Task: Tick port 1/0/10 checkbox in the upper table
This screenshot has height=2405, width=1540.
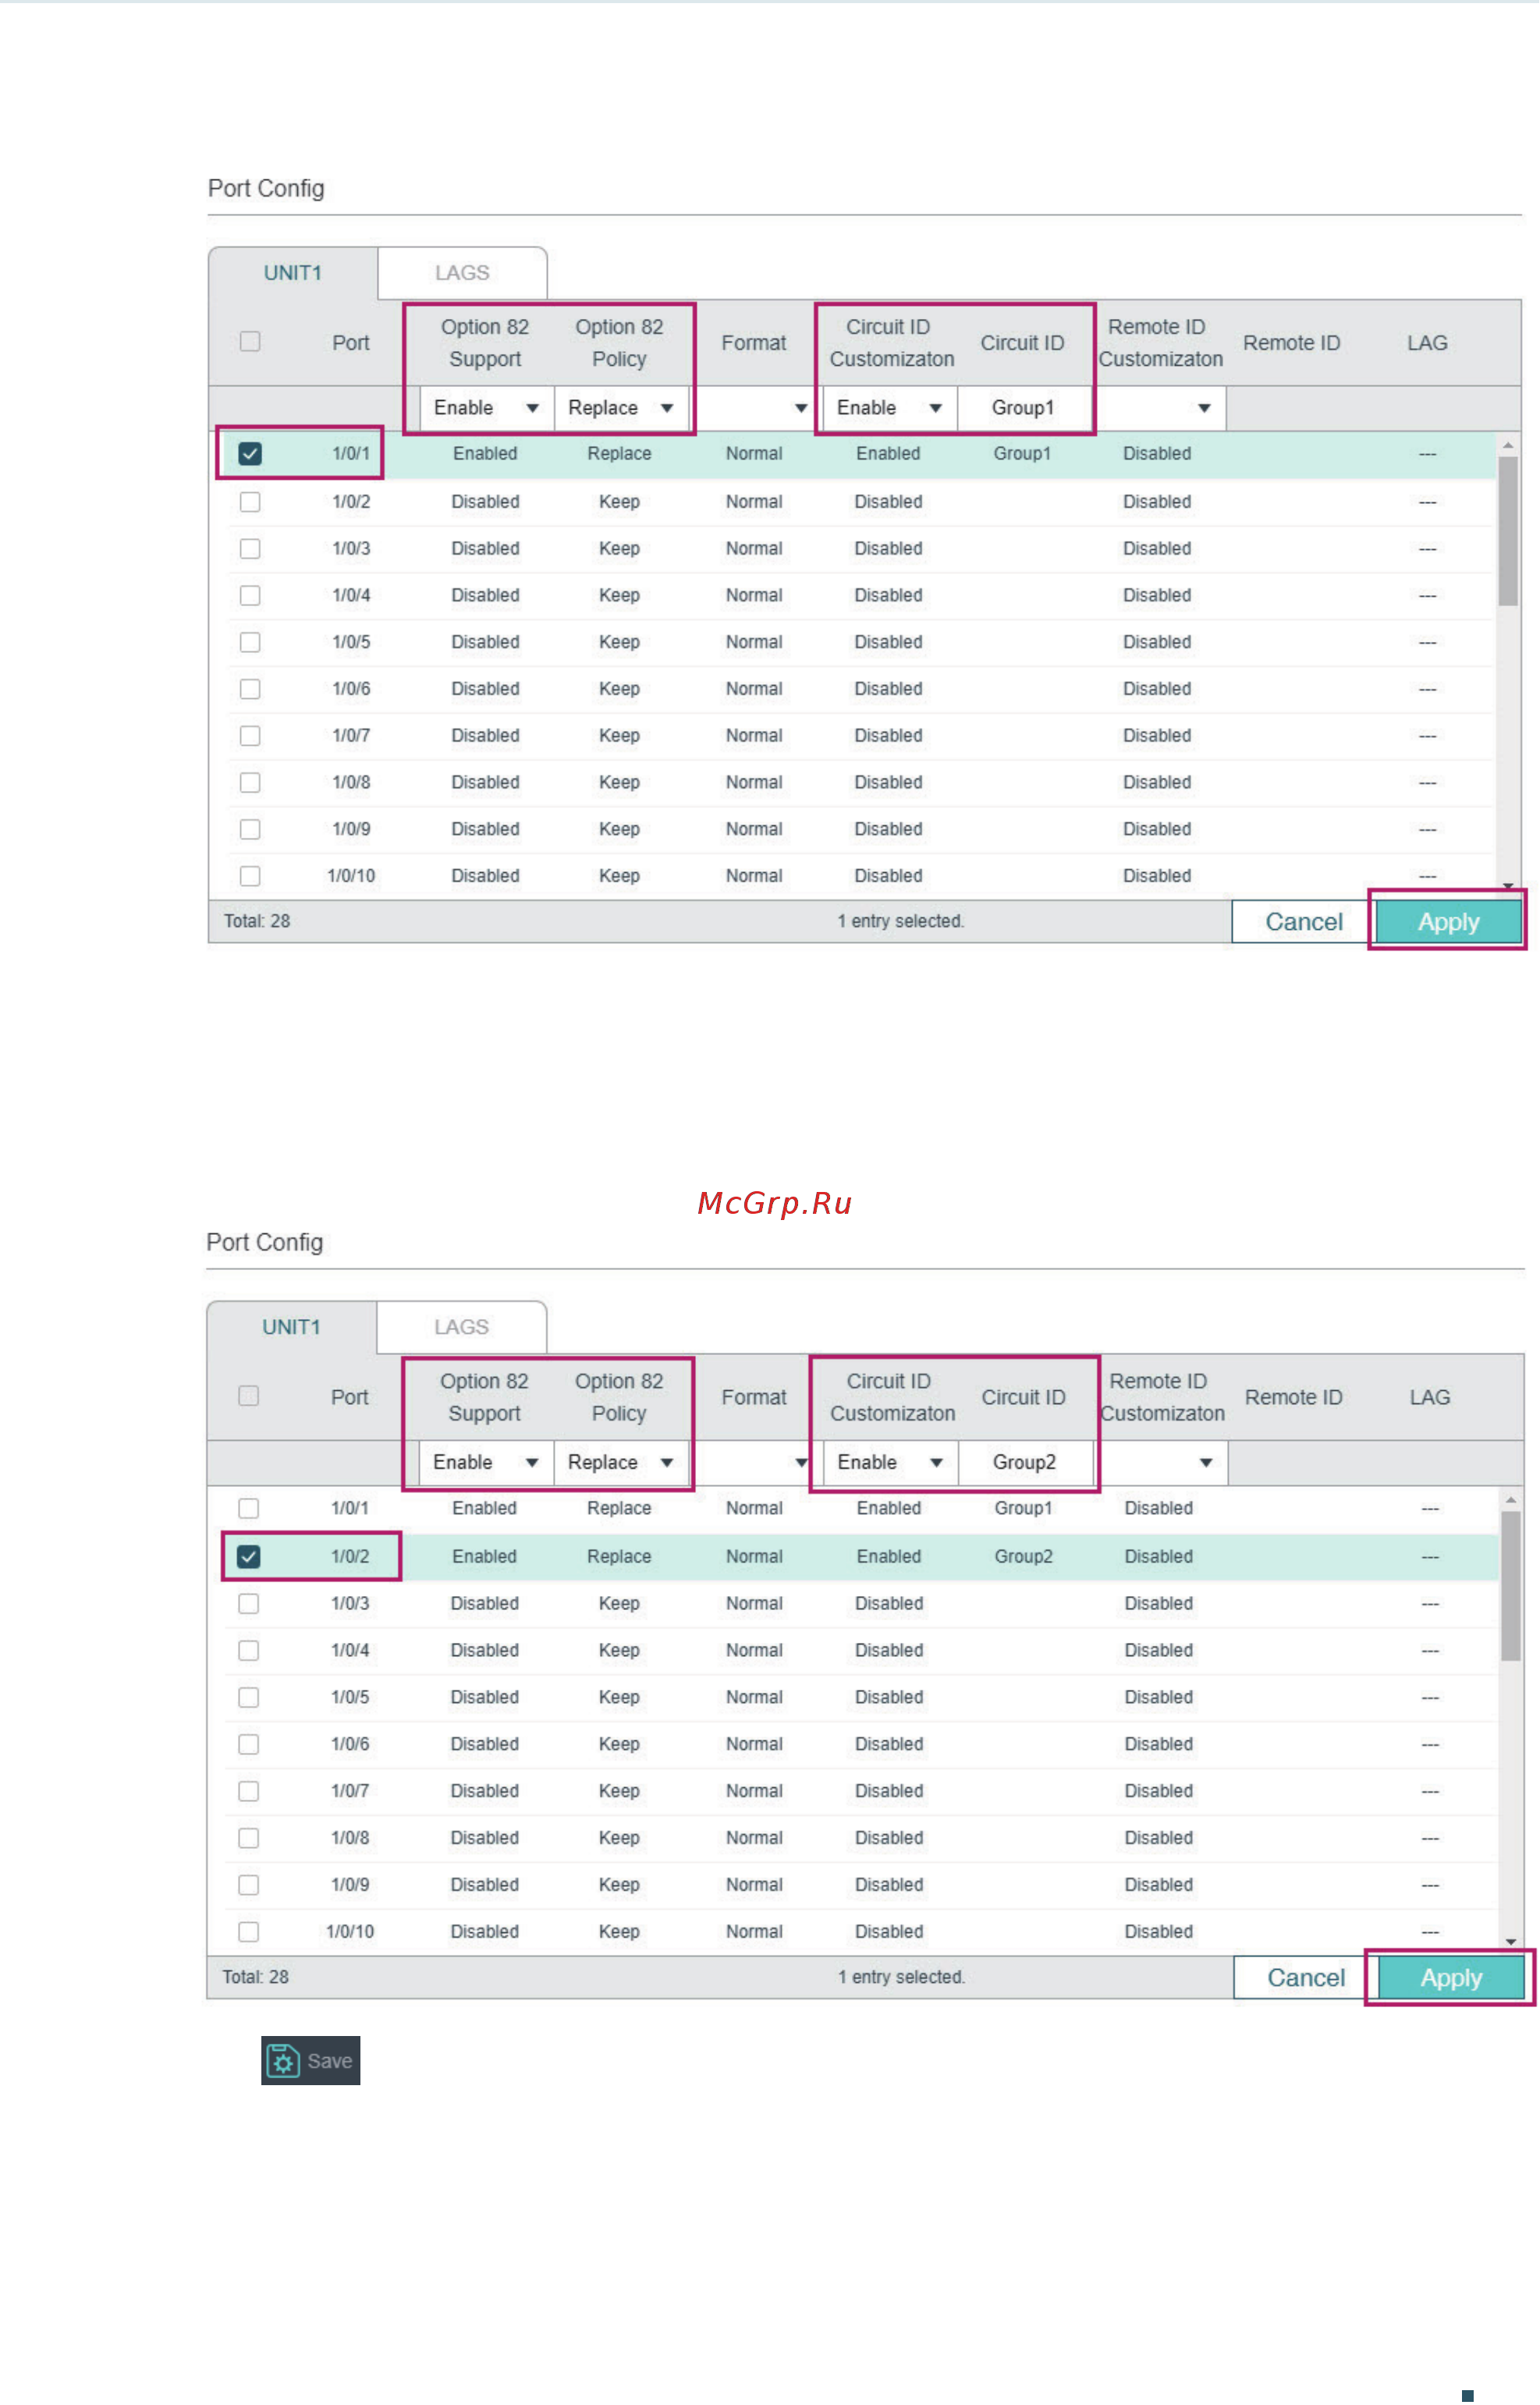Action: coord(250,876)
